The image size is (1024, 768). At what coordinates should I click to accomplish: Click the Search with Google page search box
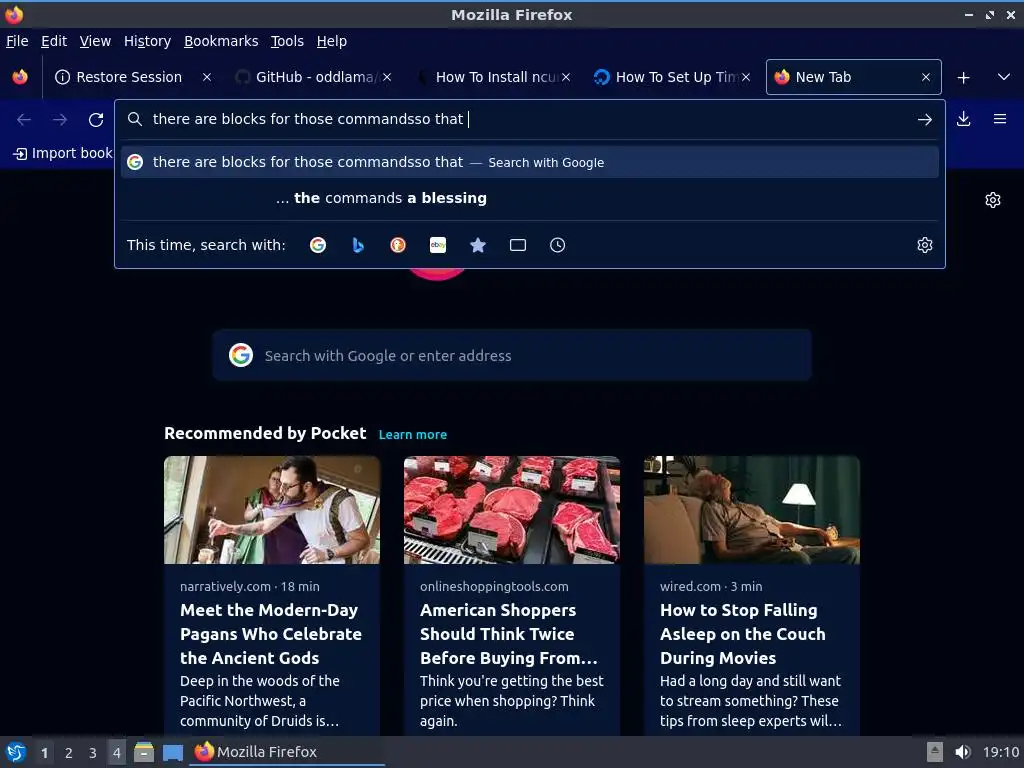(512, 355)
